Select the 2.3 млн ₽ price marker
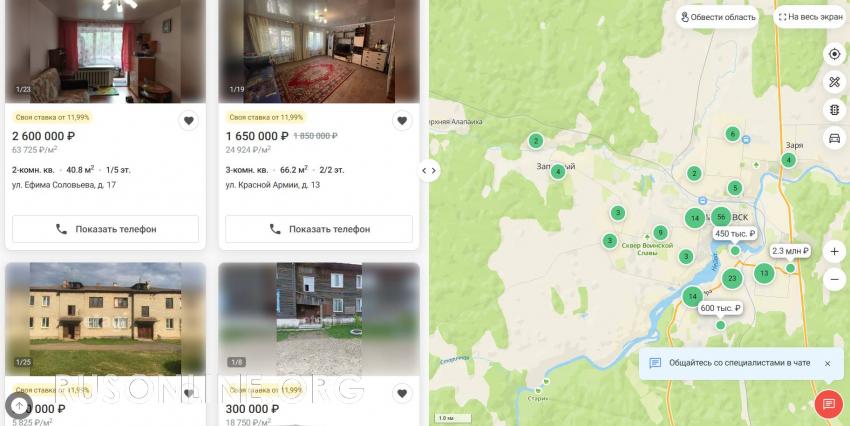 click(790, 251)
